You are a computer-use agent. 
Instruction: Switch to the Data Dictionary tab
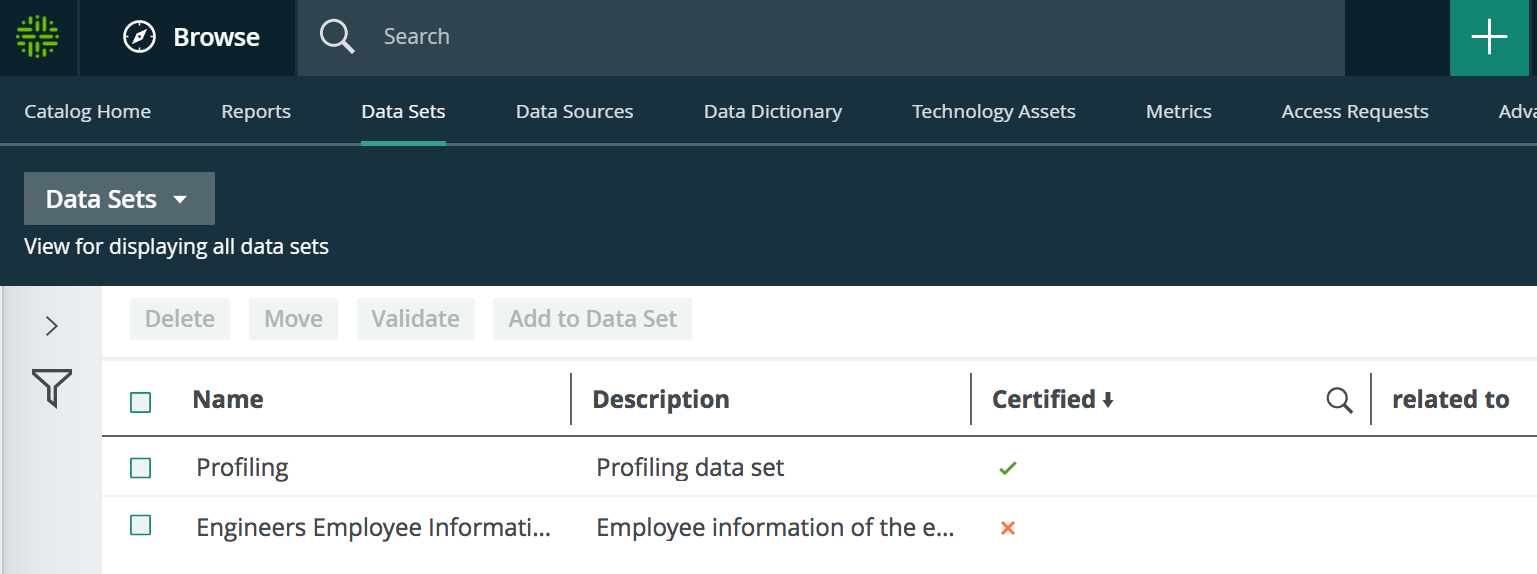click(772, 112)
